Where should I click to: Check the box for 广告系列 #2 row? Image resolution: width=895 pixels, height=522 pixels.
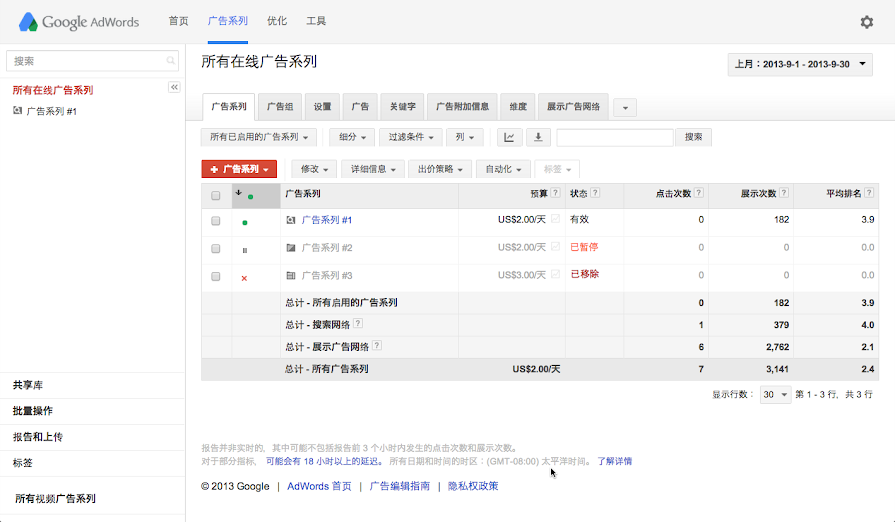coord(215,249)
